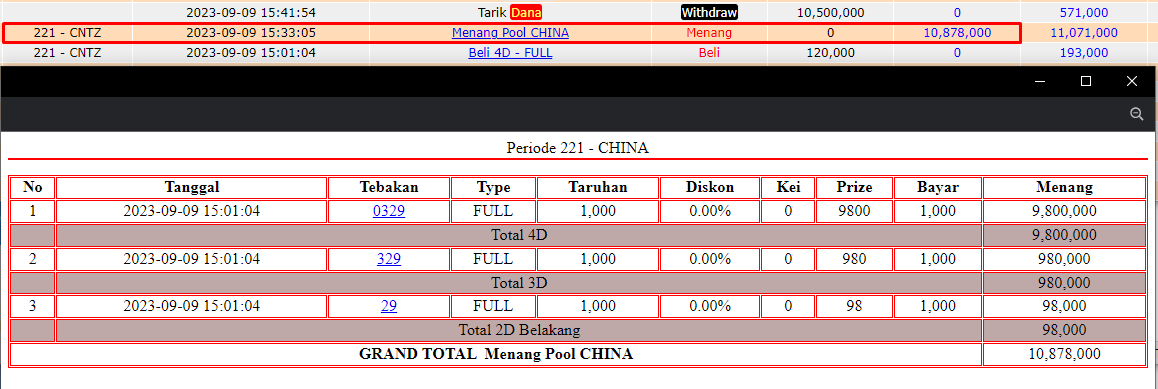Click the Type column header
1158x389 pixels.
[x=493, y=187]
